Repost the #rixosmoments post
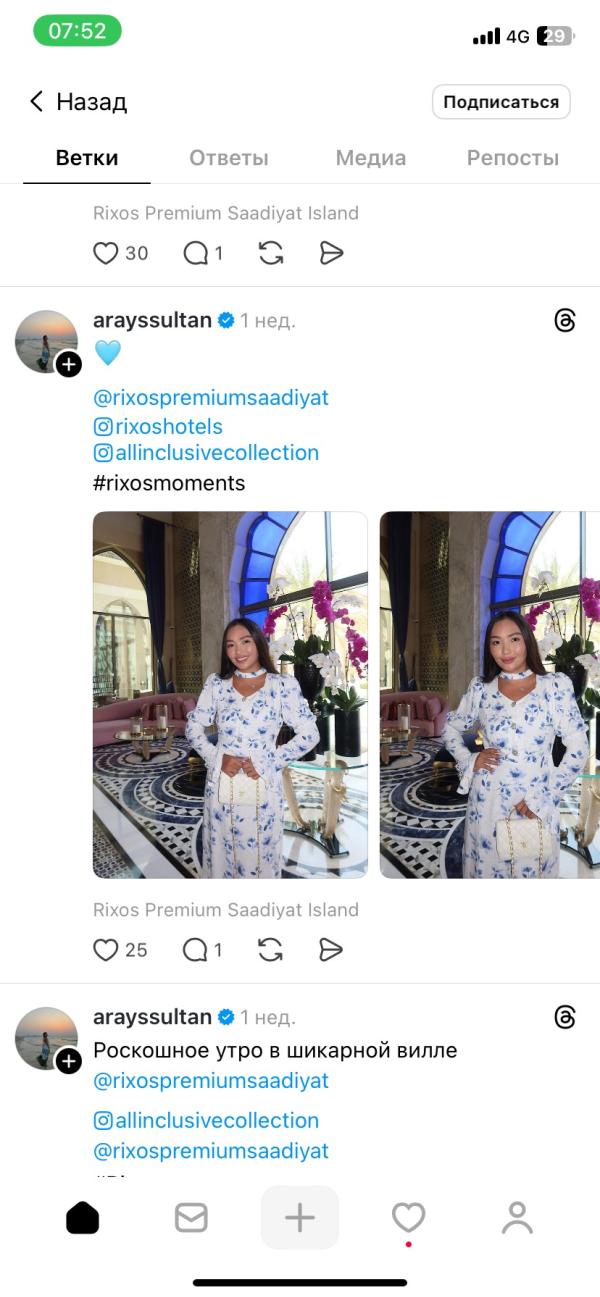Viewport: 600px width, 1297px height. (x=270, y=950)
